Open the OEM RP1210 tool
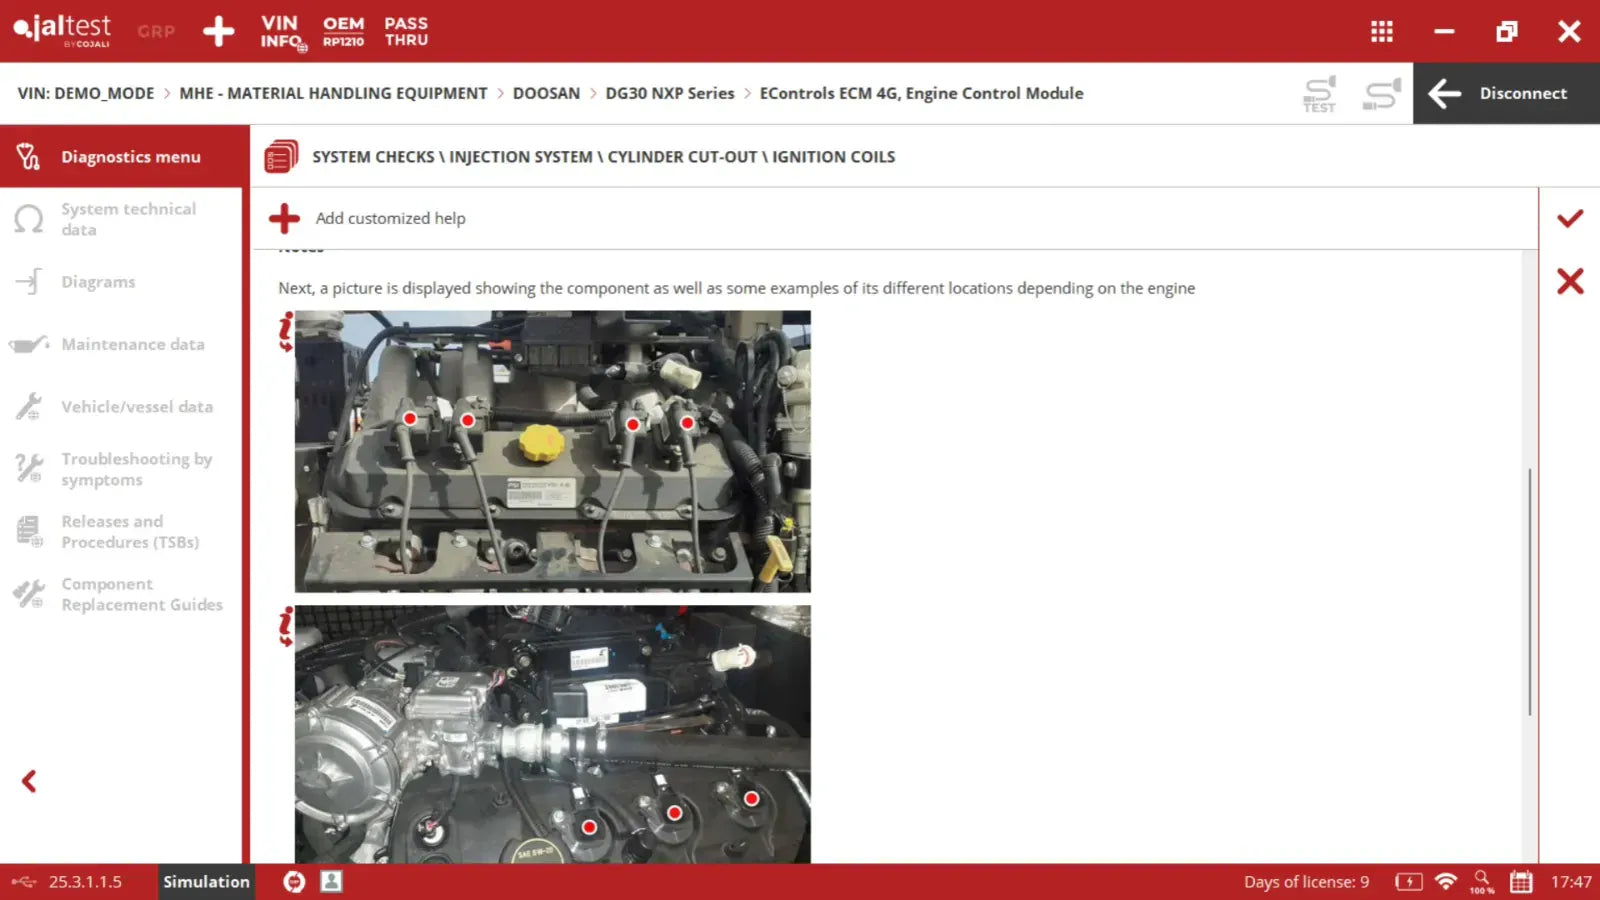The width and height of the screenshot is (1600, 900). click(343, 31)
